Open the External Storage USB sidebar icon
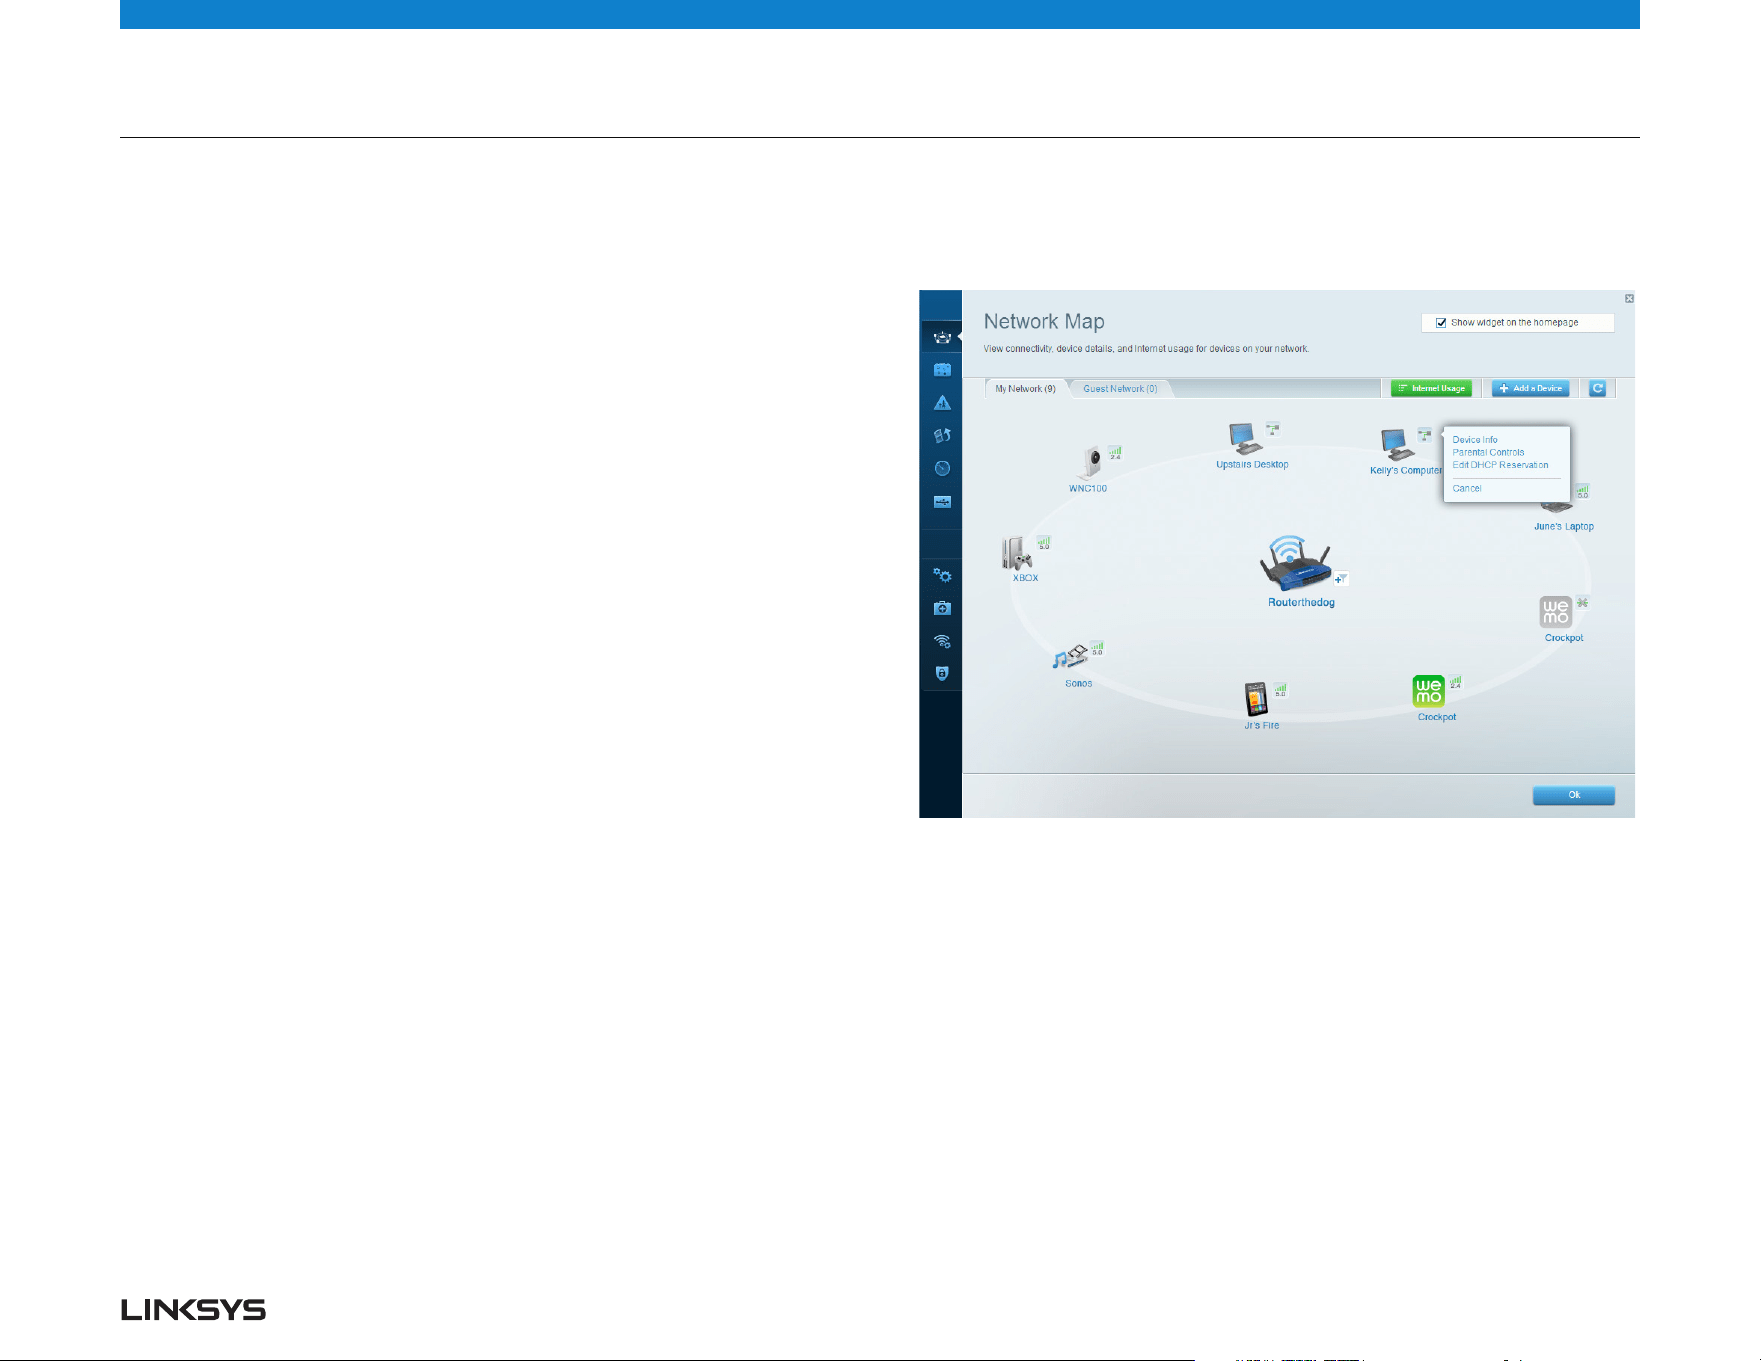The width and height of the screenshot is (1761, 1361). (x=942, y=502)
